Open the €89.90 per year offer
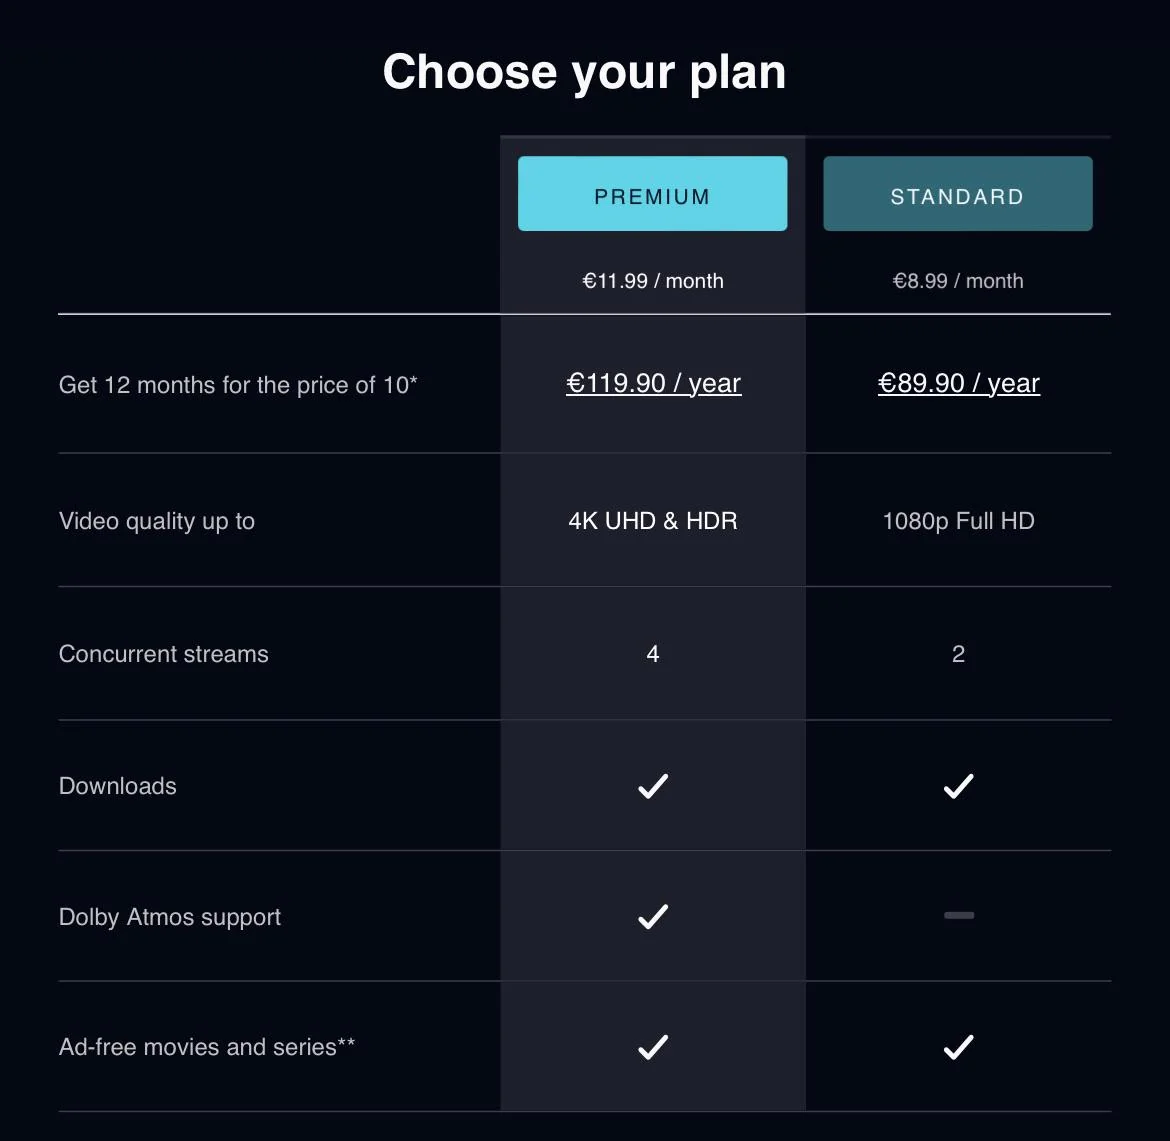Screen dimensions: 1170x1141 coord(958,383)
